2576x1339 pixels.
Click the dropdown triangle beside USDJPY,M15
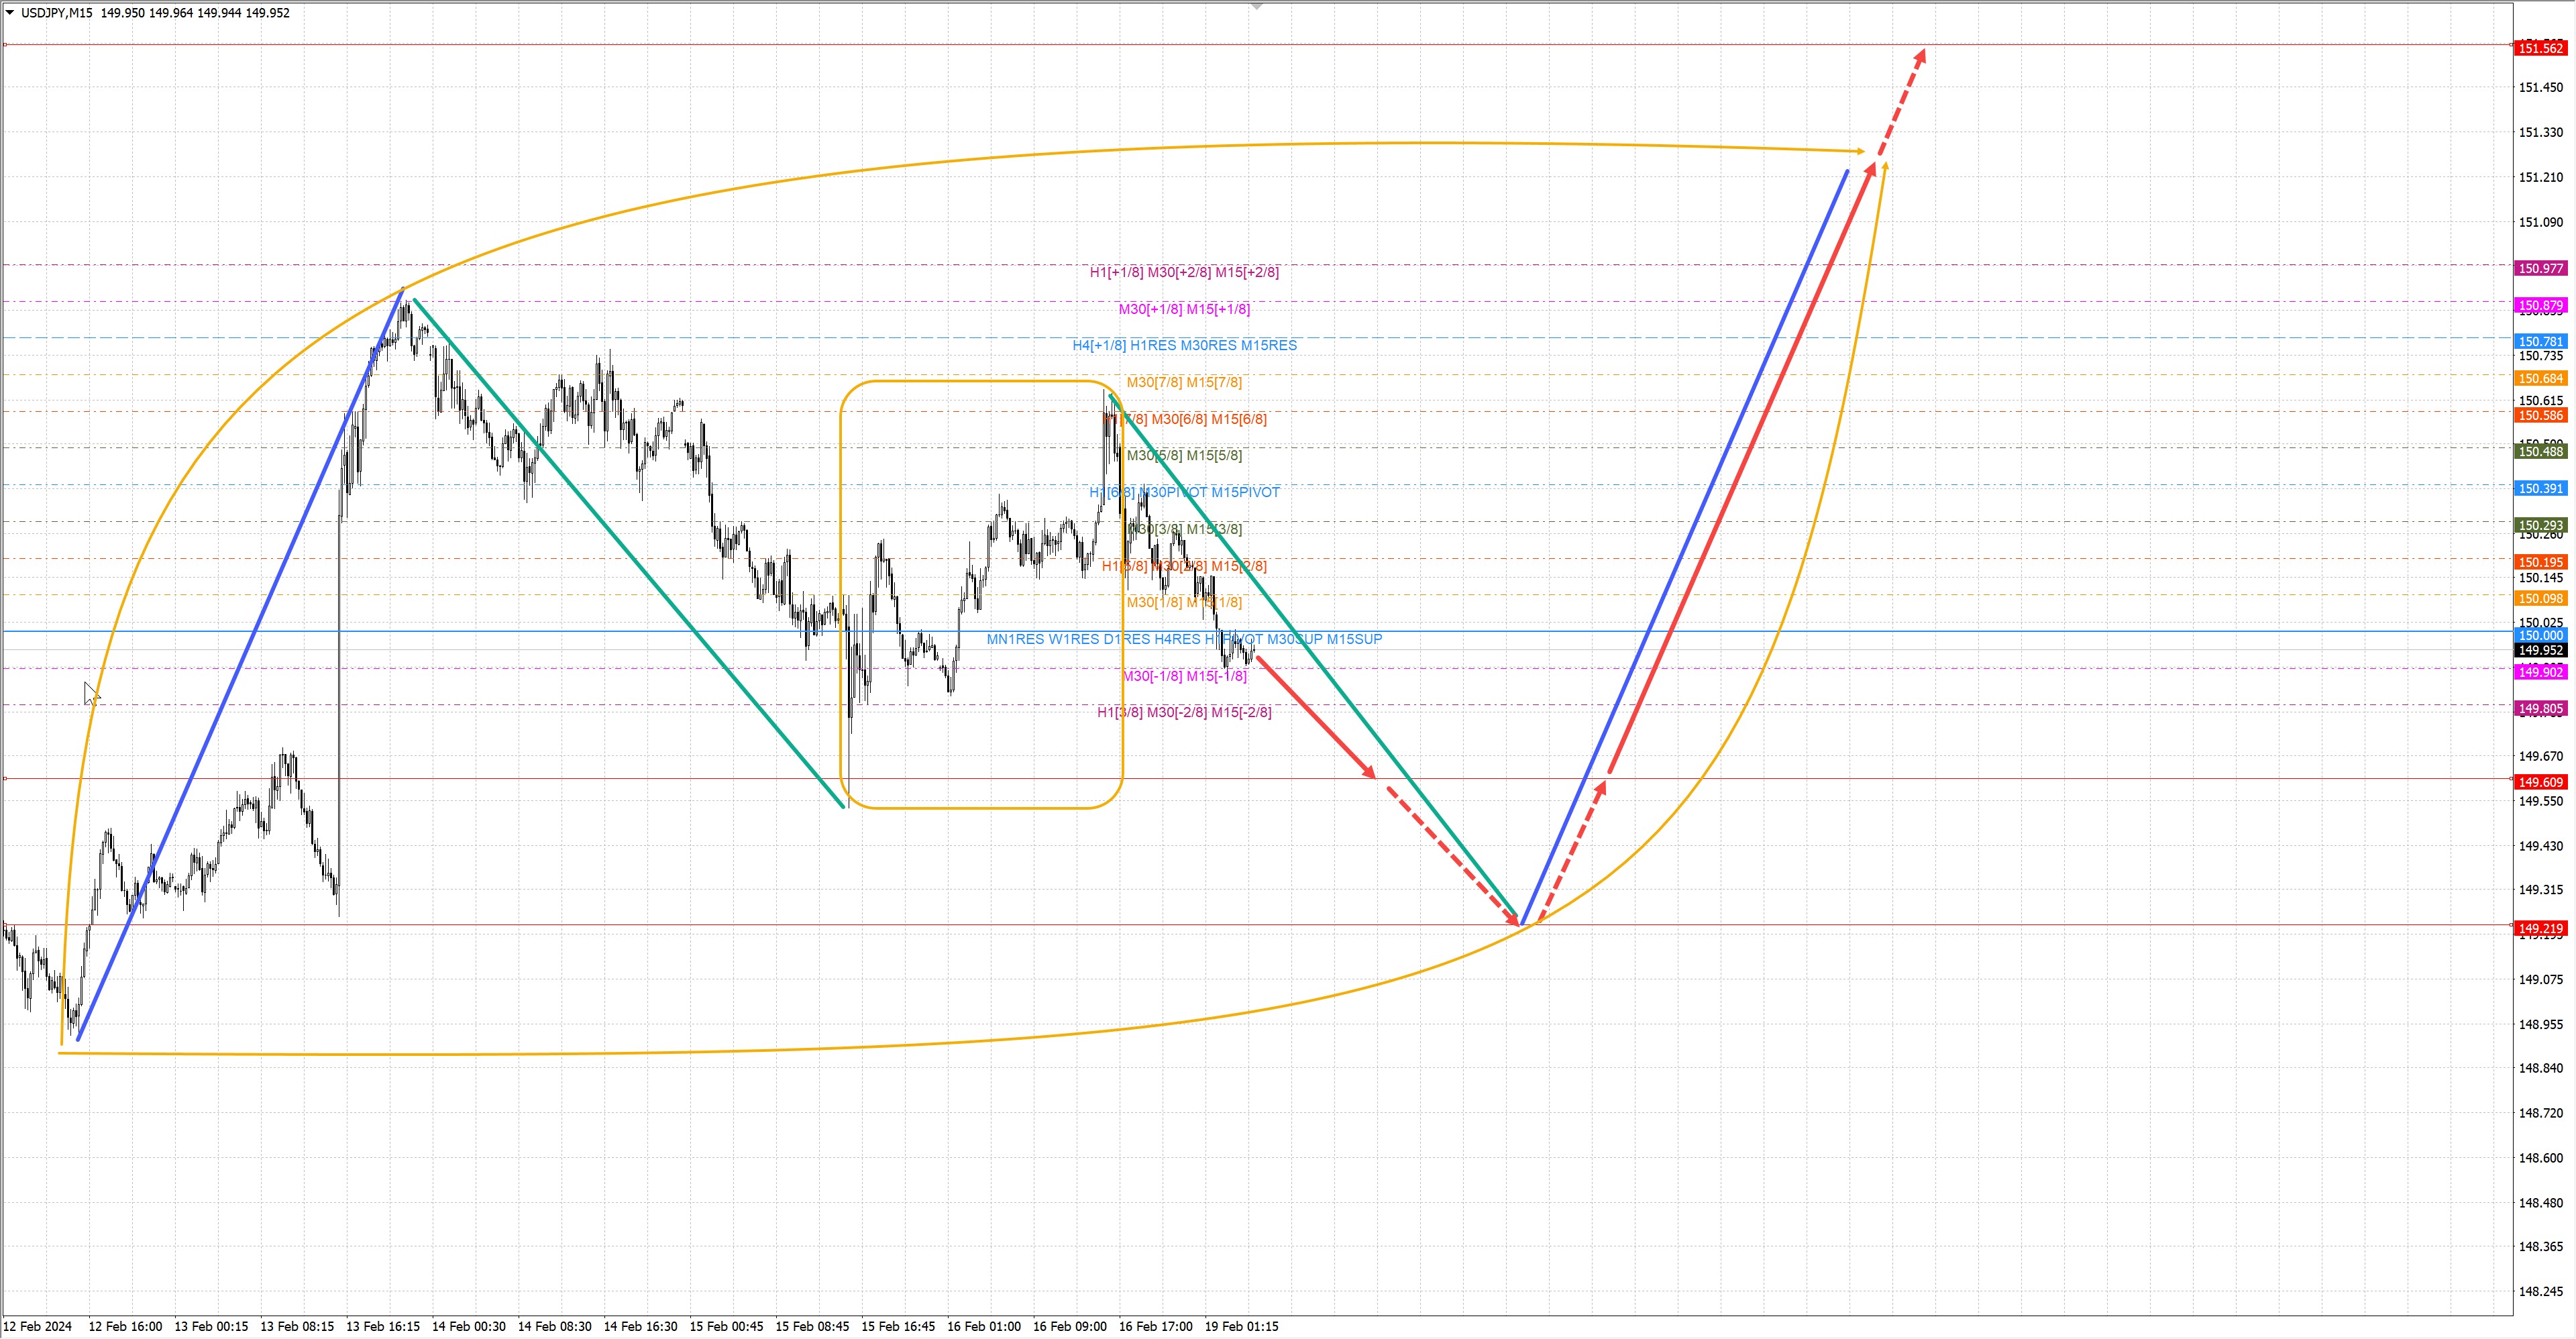[10, 13]
